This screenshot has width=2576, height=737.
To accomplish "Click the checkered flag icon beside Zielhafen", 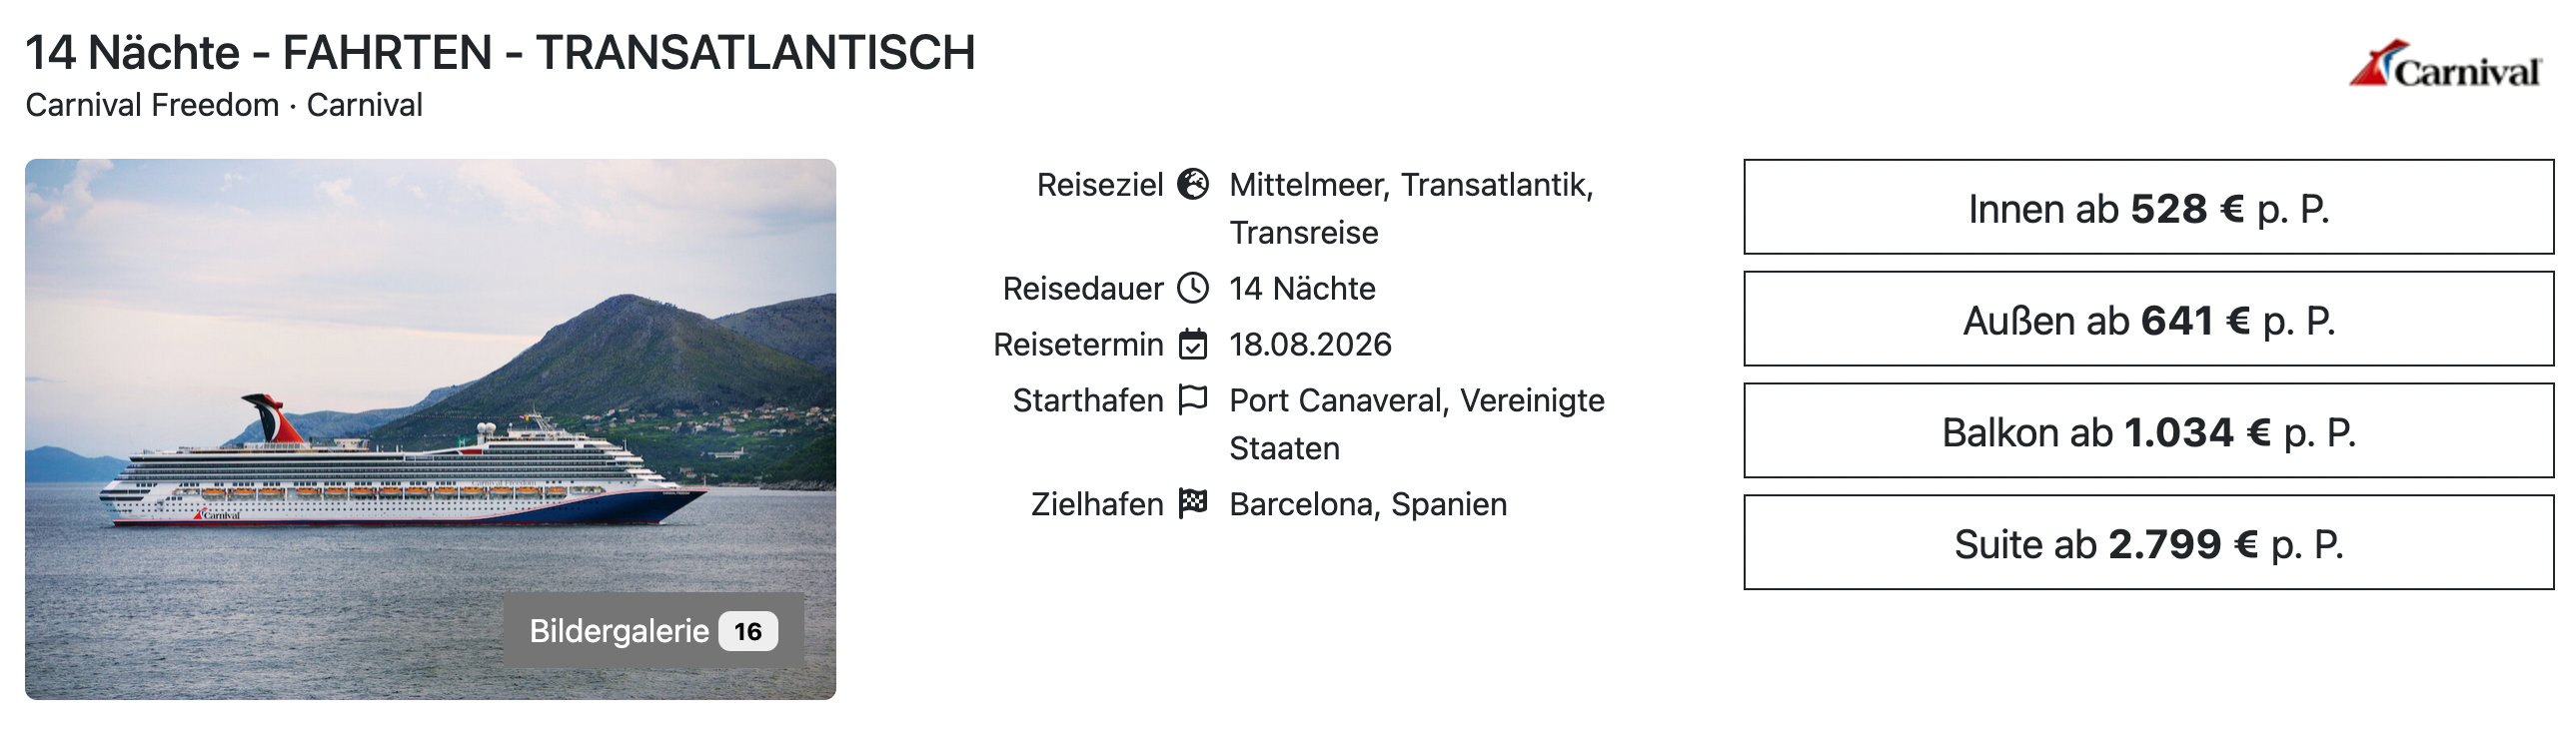I will [1192, 503].
